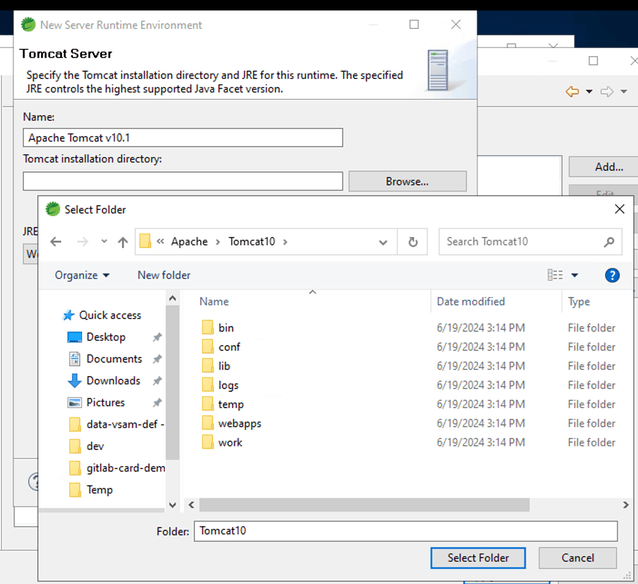This screenshot has height=584, width=638.
Task: Click the pin icon next to Pictures
Action: click(157, 403)
